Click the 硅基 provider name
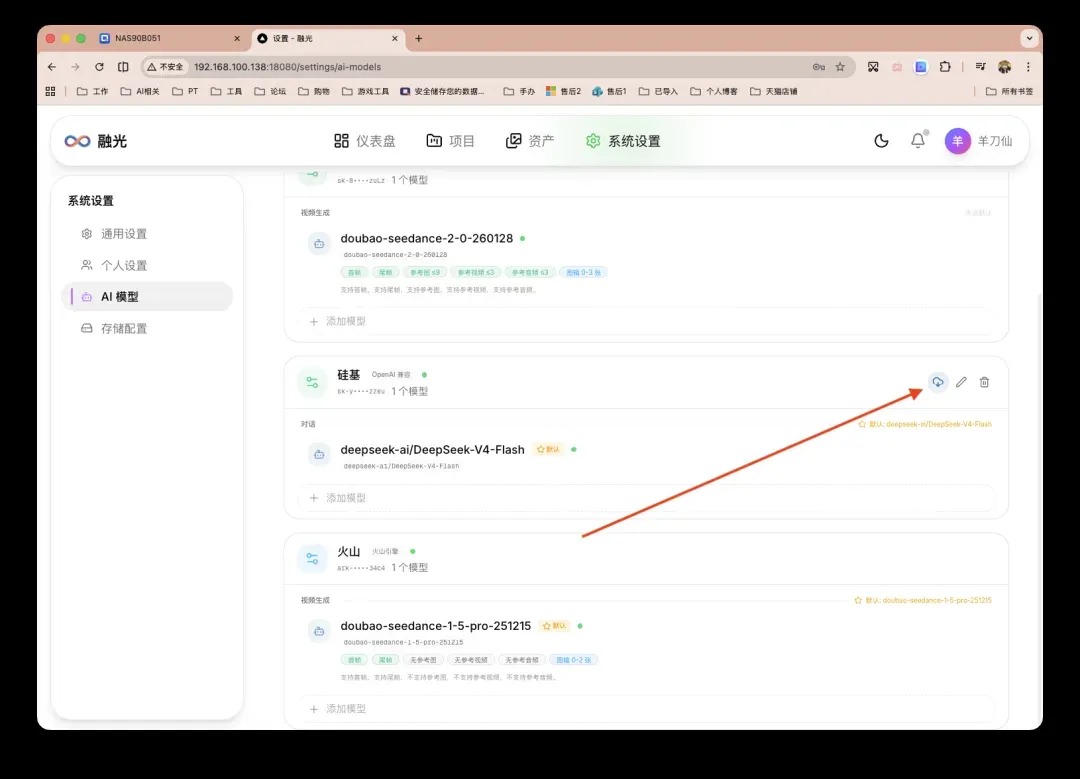The height and width of the screenshot is (779, 1080). 349,375
